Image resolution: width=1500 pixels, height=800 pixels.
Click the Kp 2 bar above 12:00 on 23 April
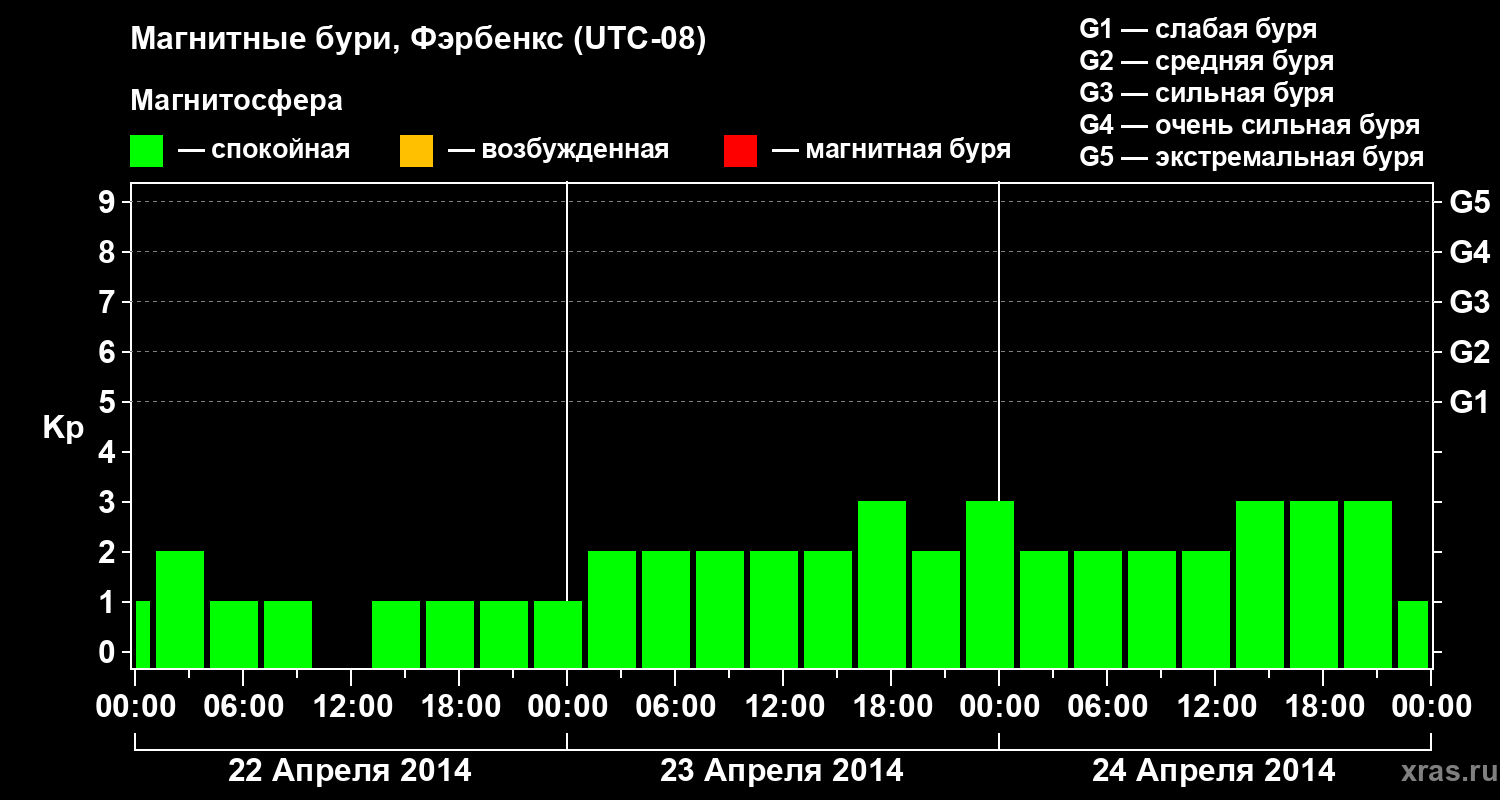coord(774,609)
